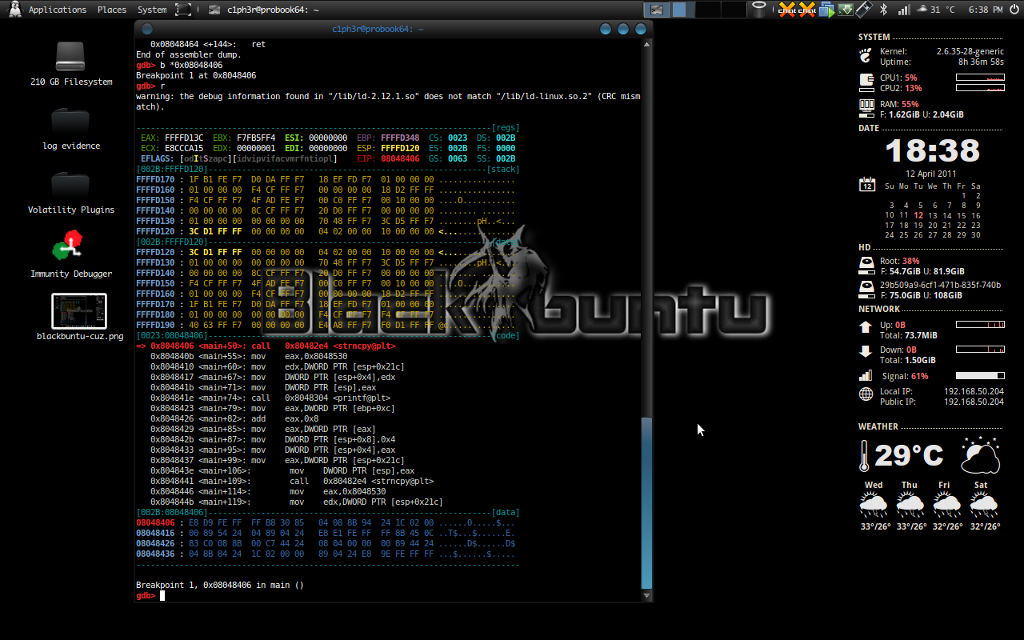Image resolution: width=1024 pixels, height=640 pixels.
Task: Switch to the fourth workspace in switcher
Action: click(x=733, y=10)
